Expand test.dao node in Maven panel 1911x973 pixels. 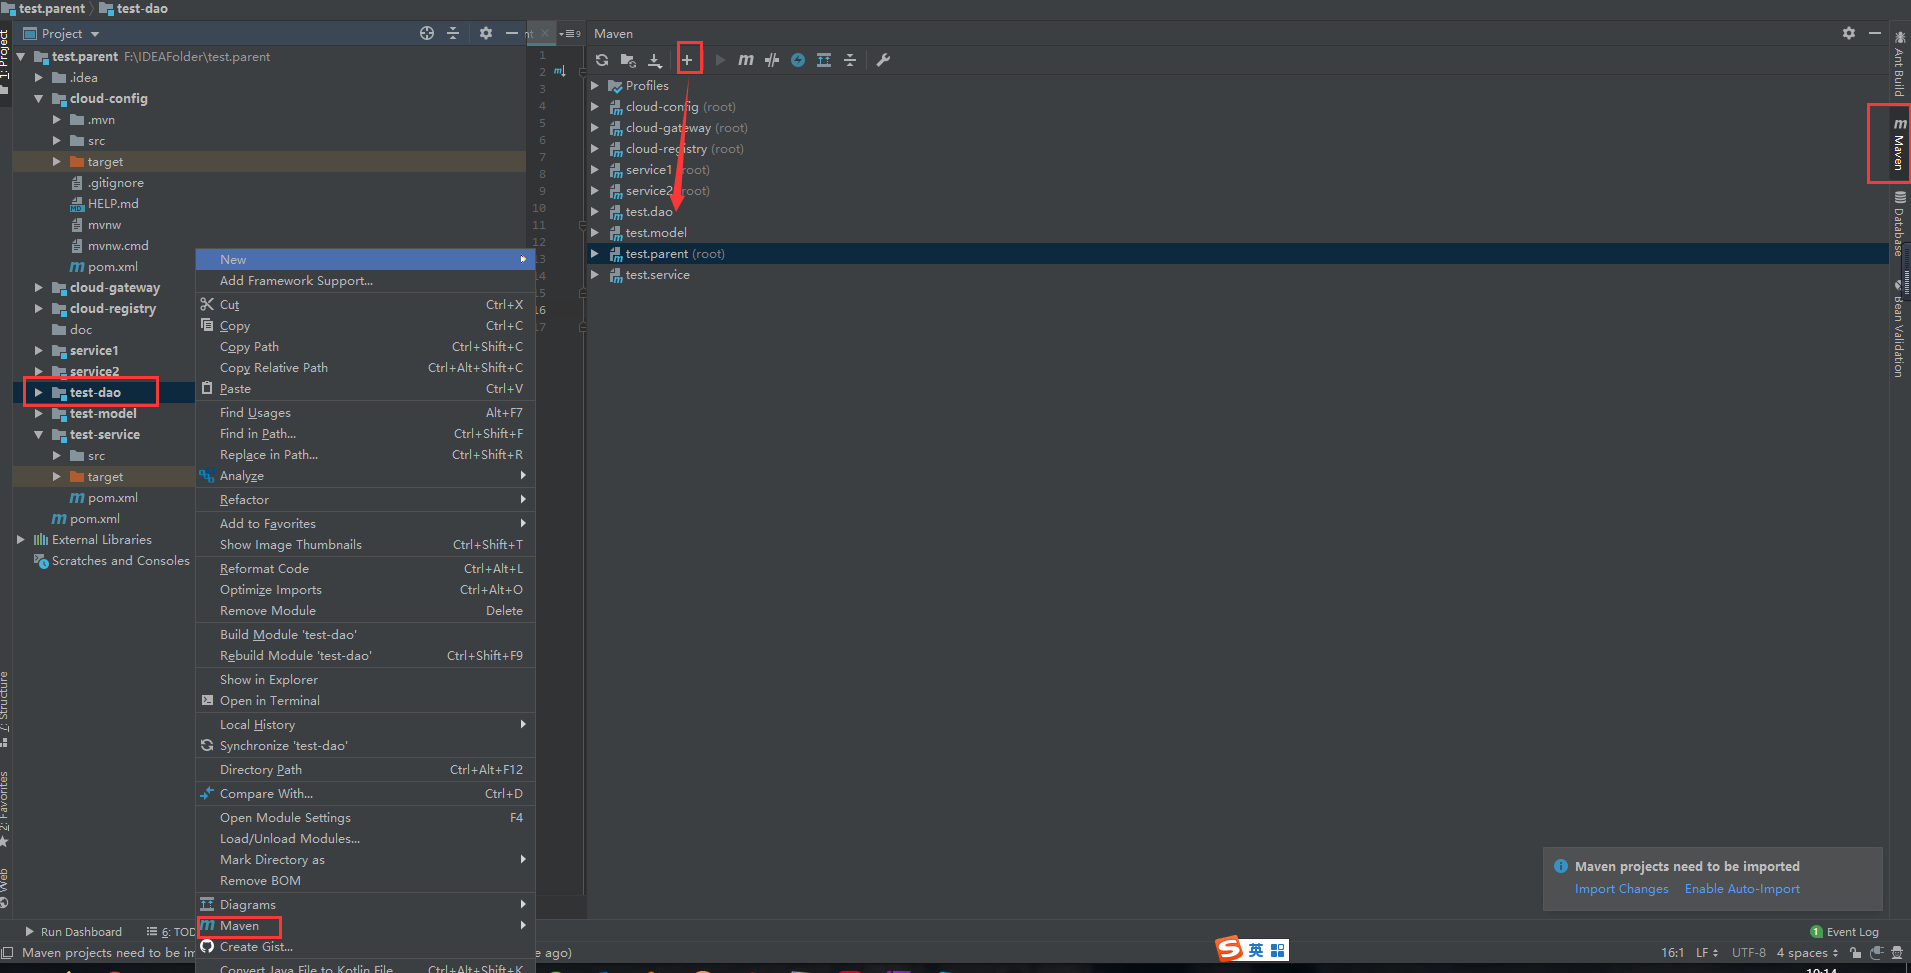pos(595,212)
